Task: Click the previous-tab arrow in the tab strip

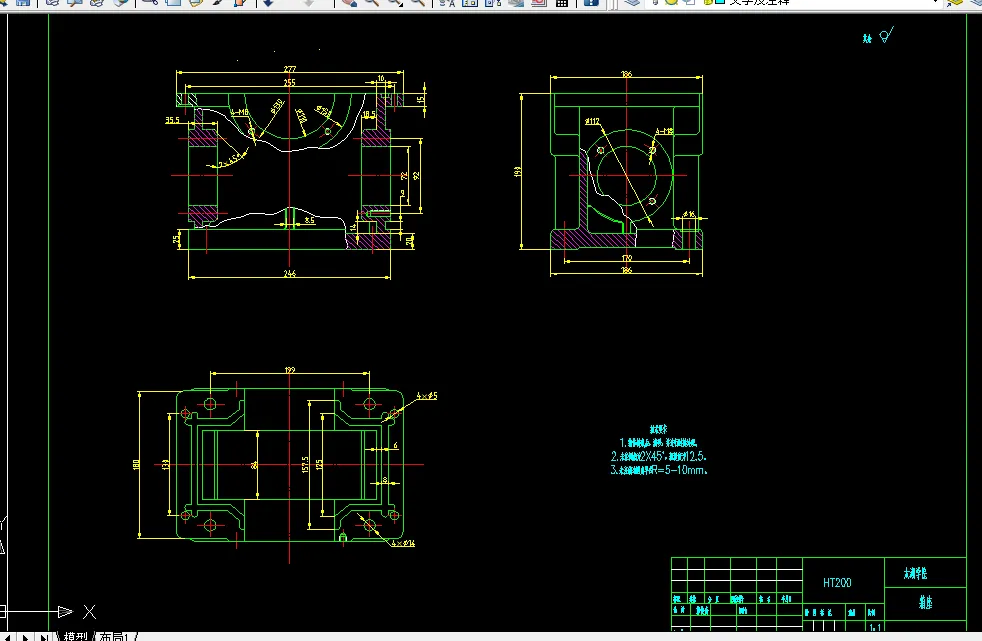Action: point(8,637)
